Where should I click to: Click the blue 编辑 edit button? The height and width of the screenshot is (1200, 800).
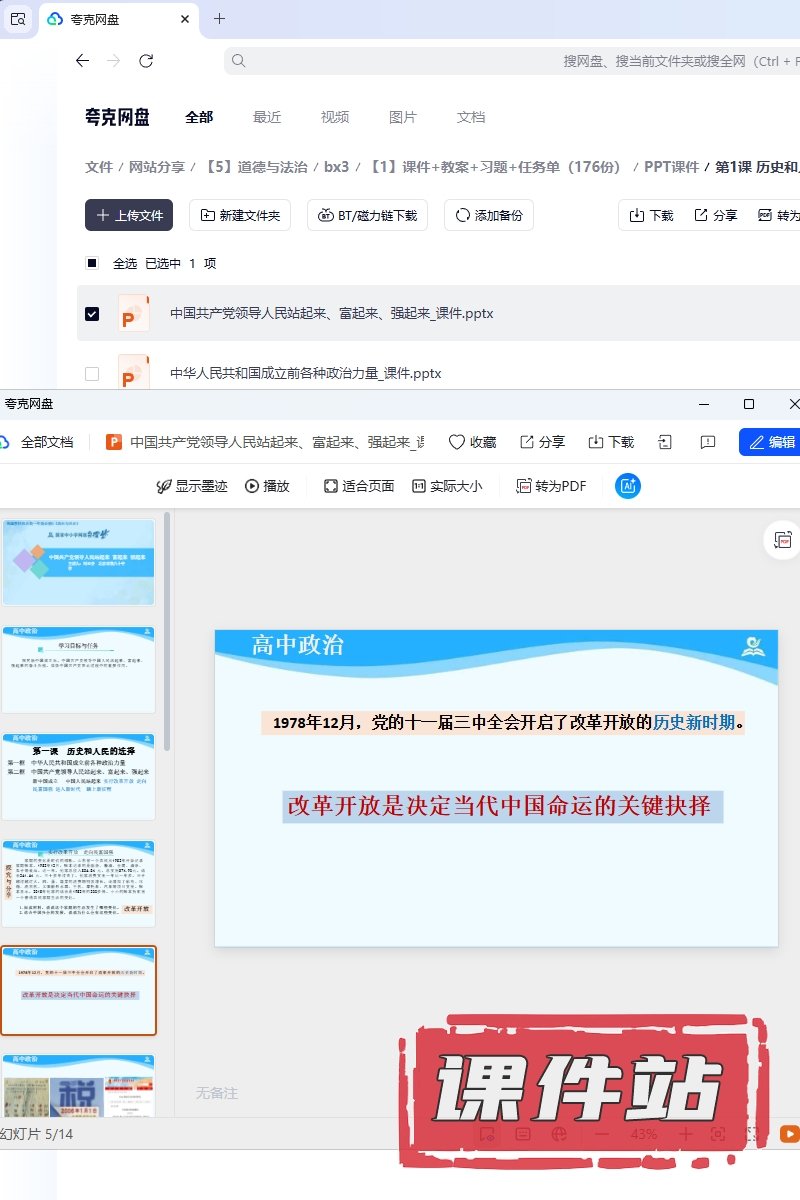click(771, 442)
